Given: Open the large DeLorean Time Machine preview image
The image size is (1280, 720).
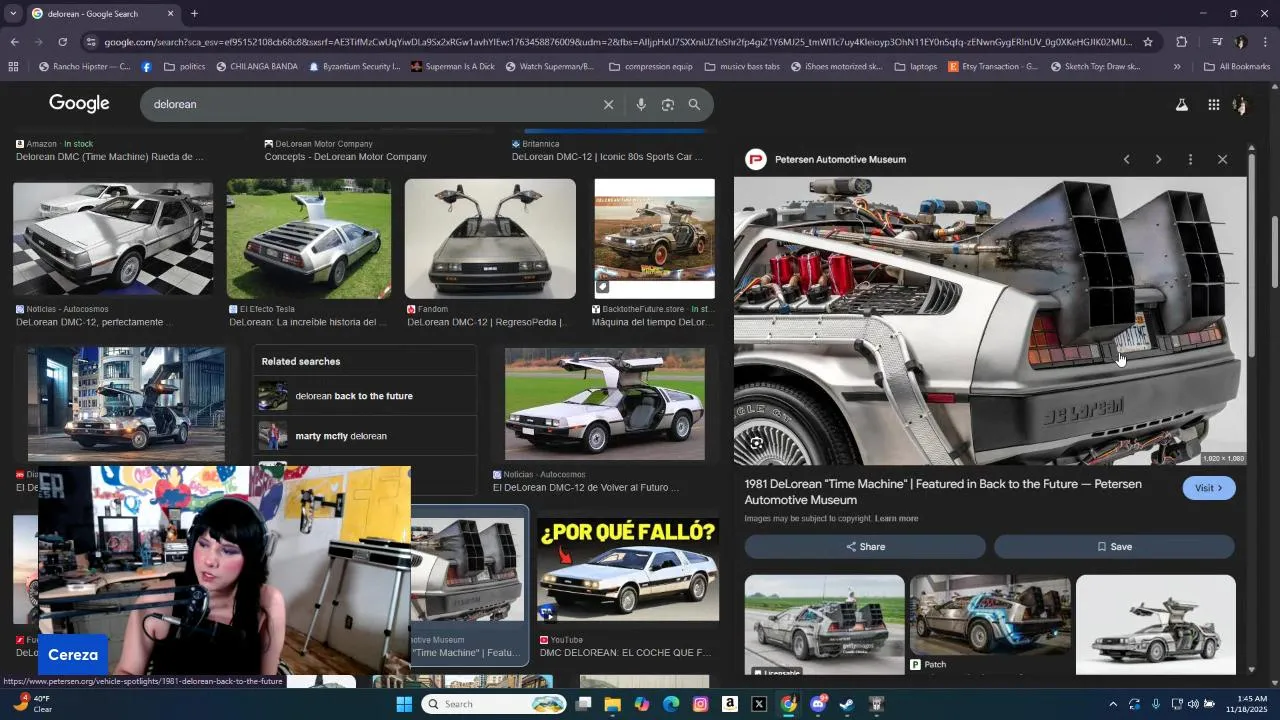Looking at the screenshot, I should [990, 321].
